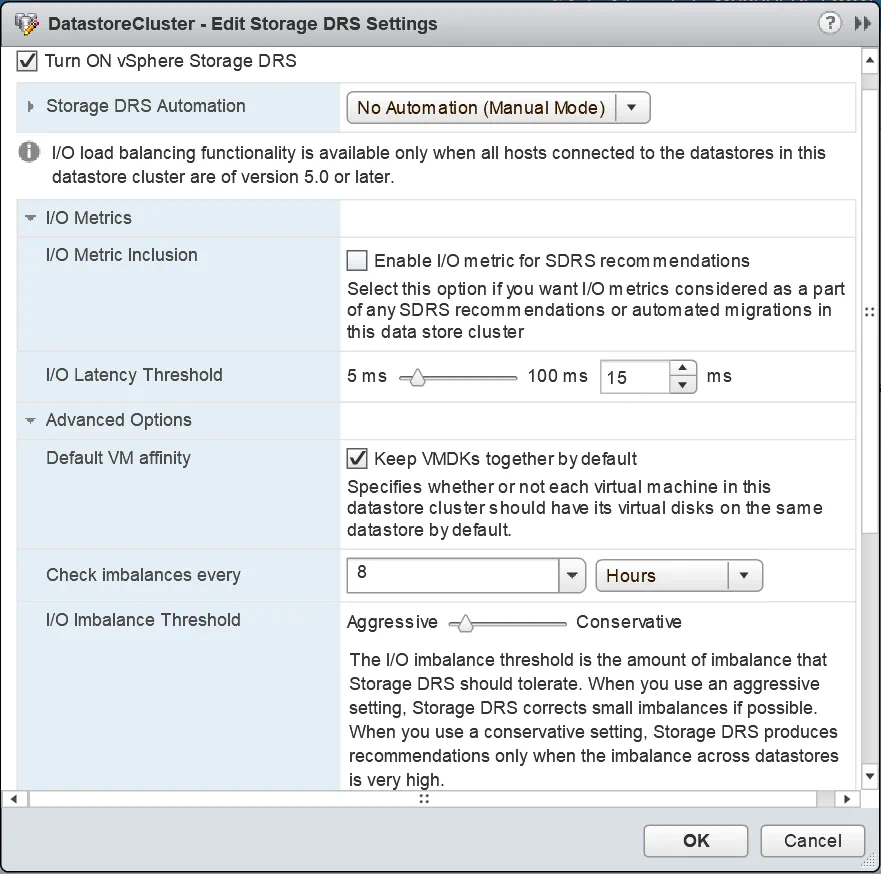The image size is (881, 874).
Task: Click the info icon beside I/O load balancing note
Action: (x=29, y=154)
